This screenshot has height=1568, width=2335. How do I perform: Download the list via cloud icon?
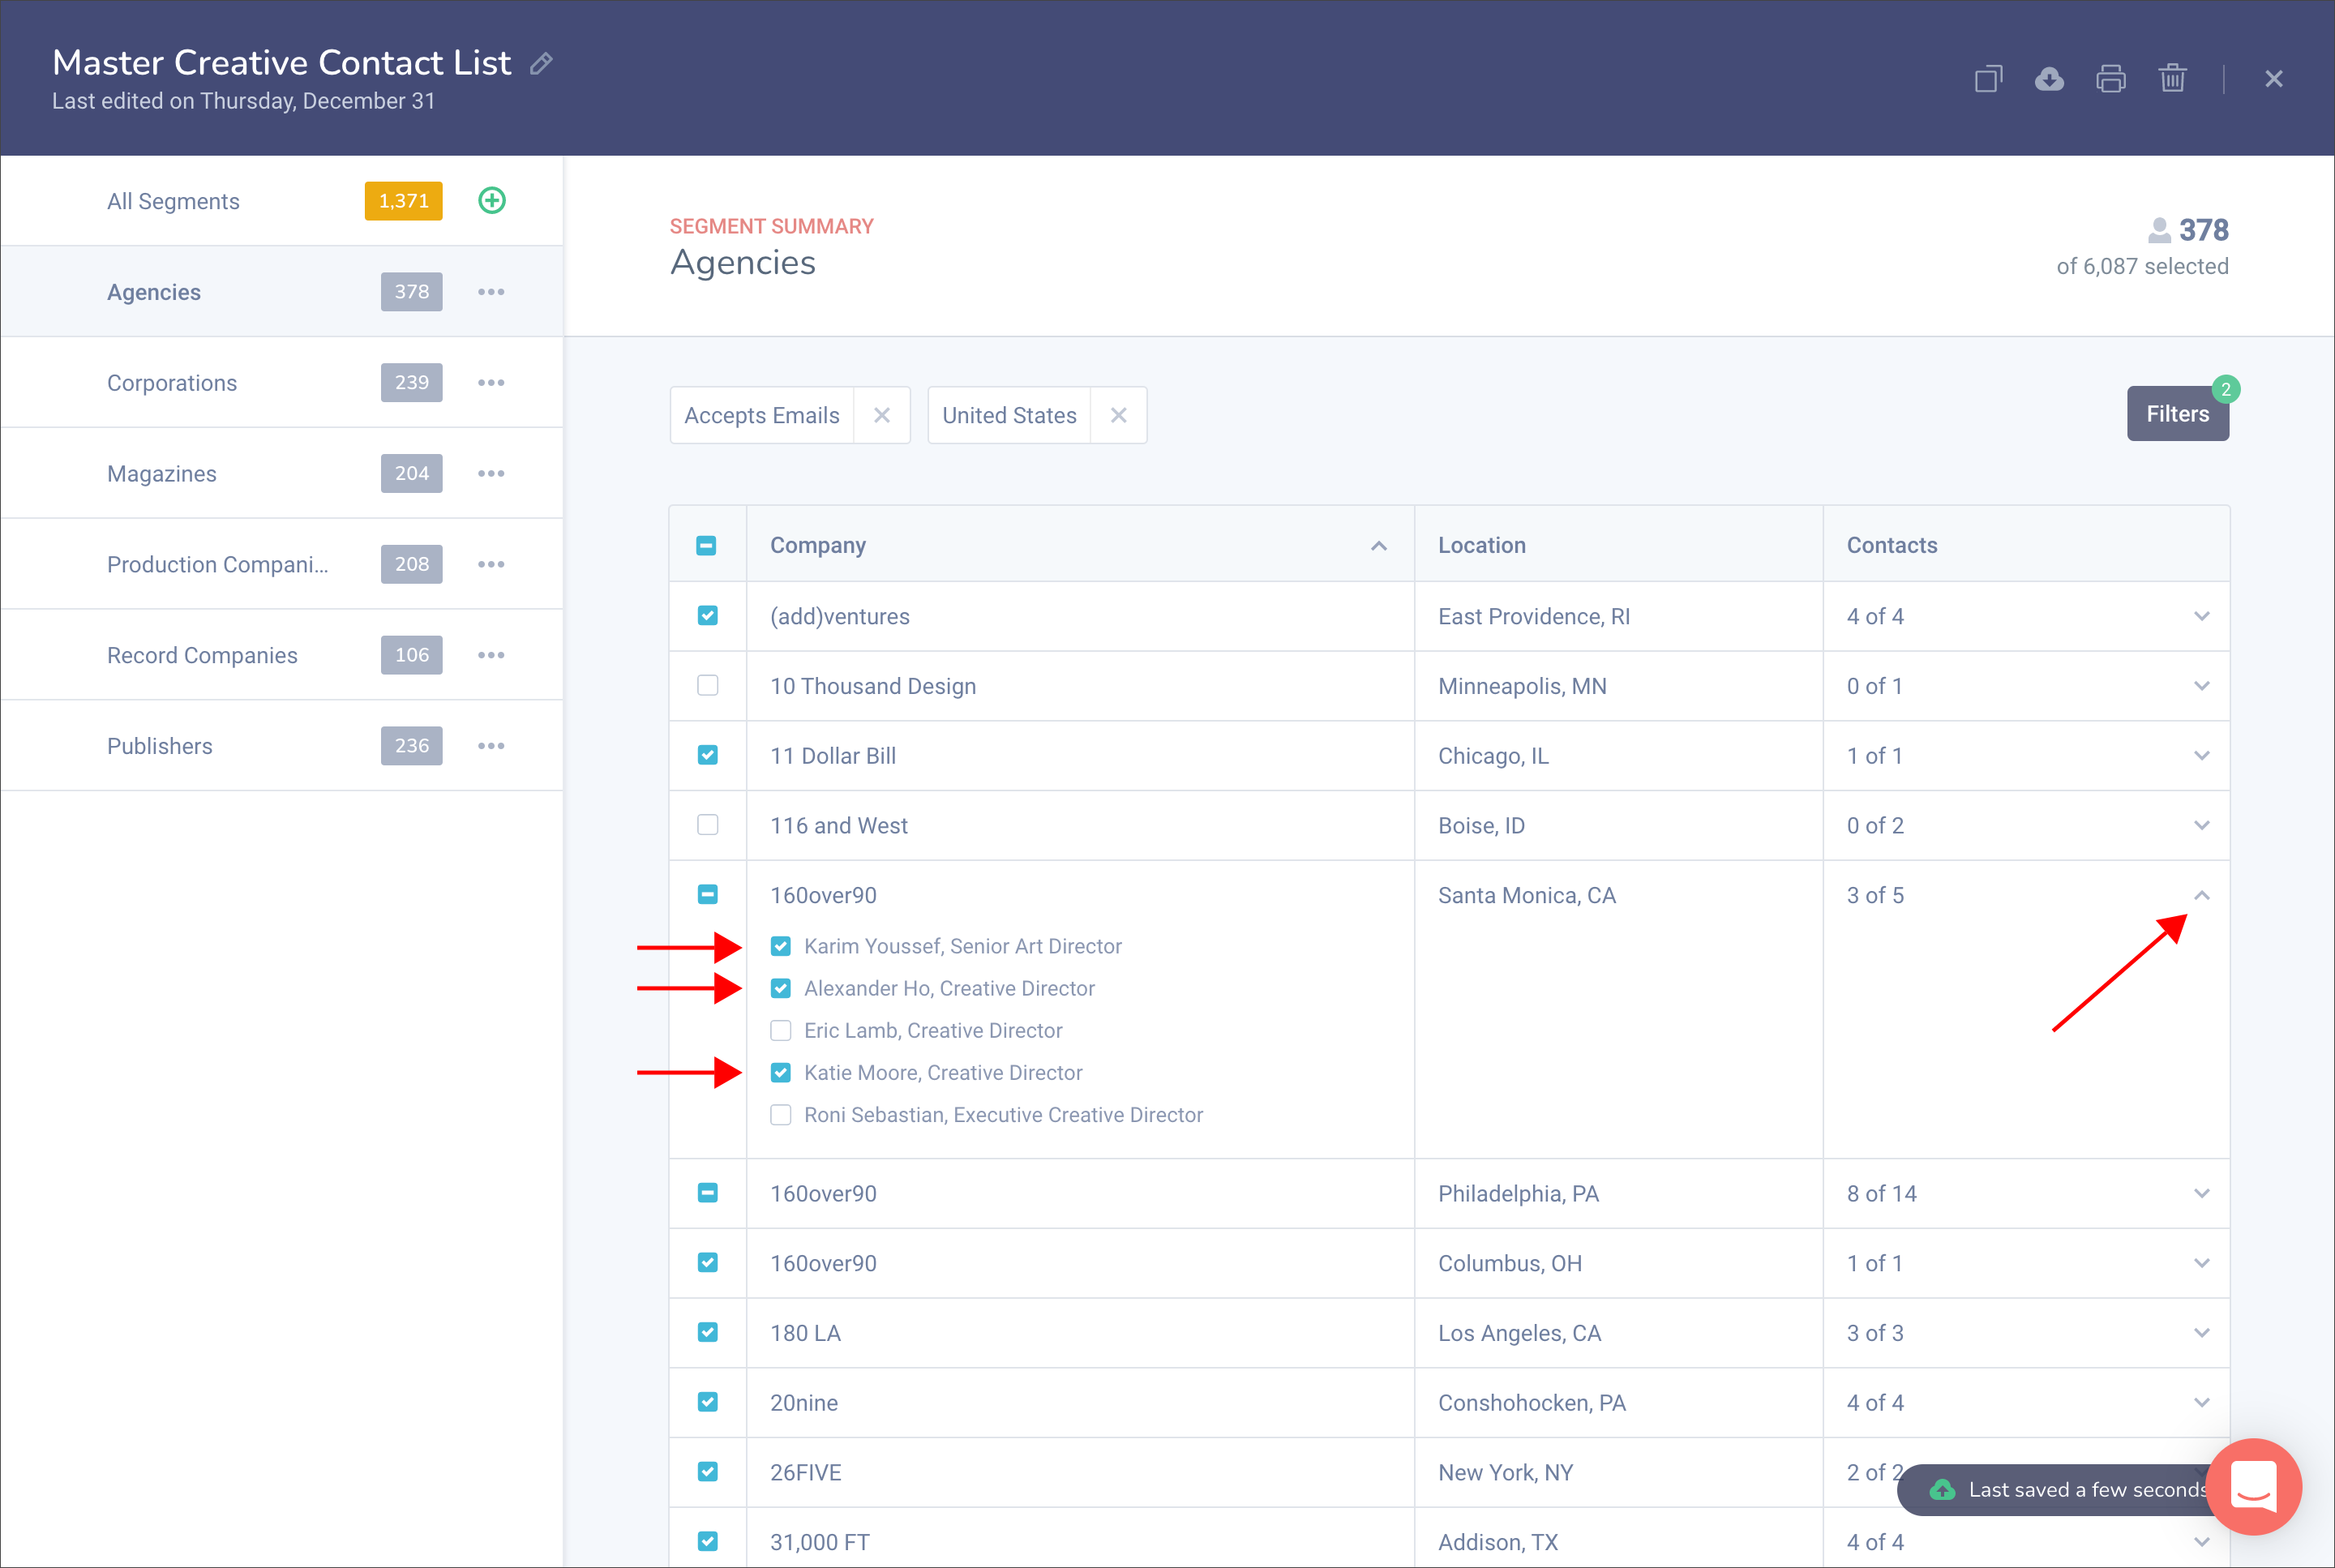(2049, 79)
